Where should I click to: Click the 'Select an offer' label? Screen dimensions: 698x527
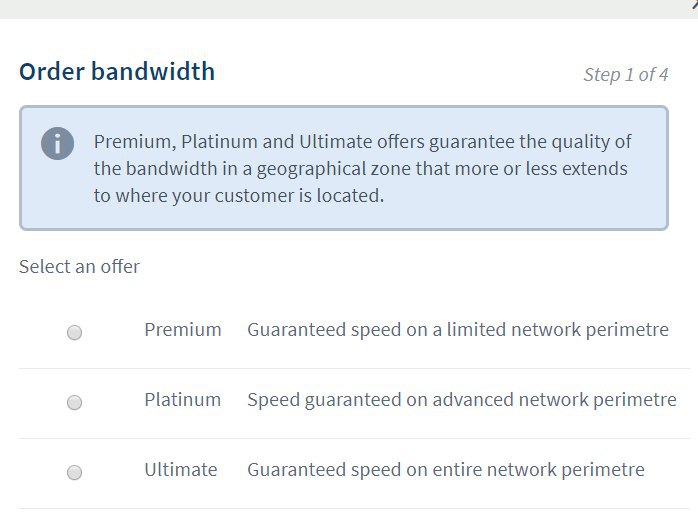pos(79,267)
